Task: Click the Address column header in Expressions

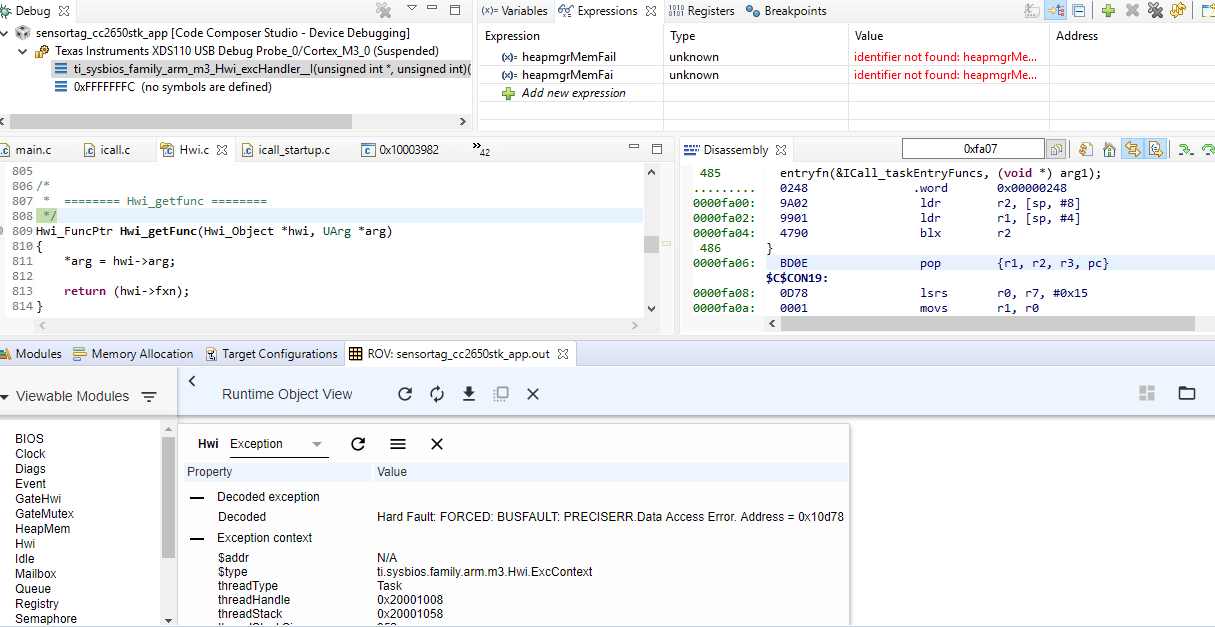Action: click(x=1077, y=36)
